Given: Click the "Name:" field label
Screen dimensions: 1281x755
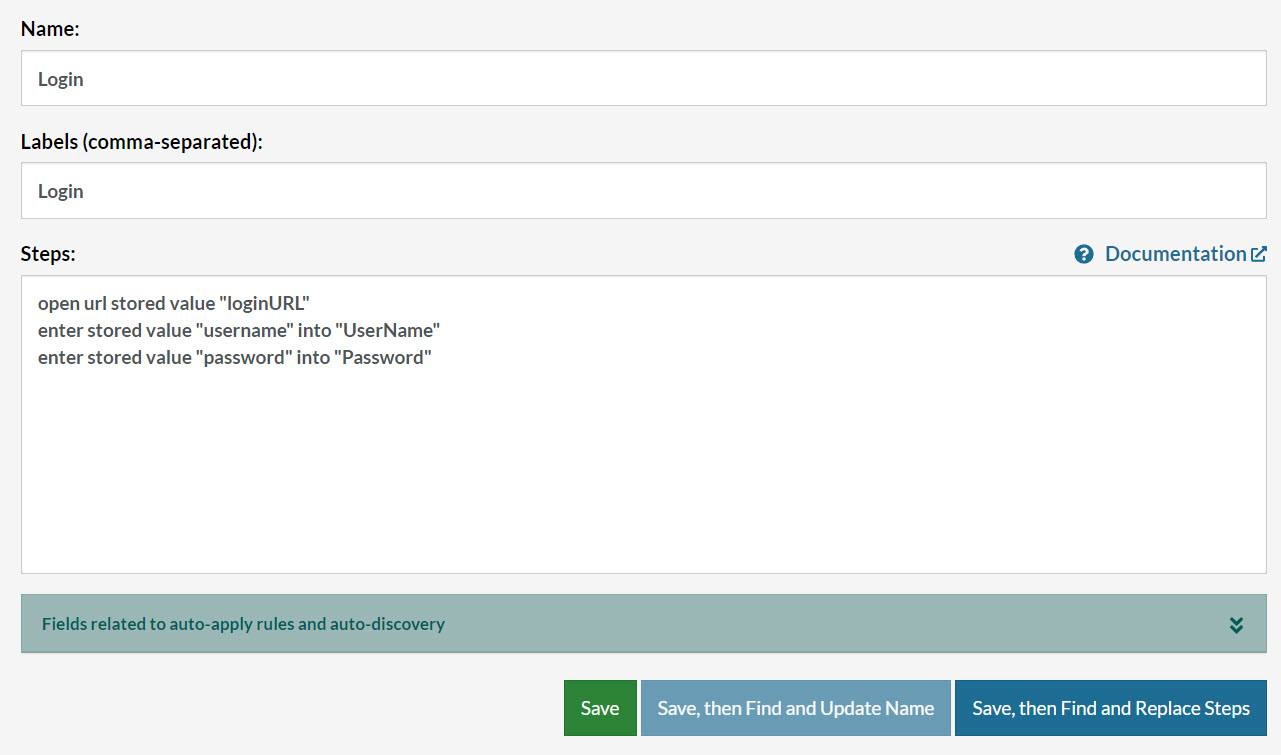Looking at the screenshot, I should tap(50, 29).
